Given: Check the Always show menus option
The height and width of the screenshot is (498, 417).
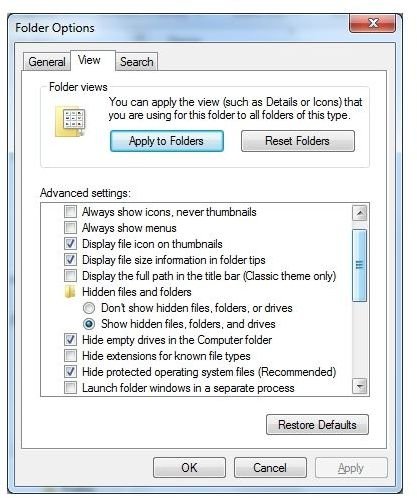Looking at the screenshot, I should tap(70, 228).
